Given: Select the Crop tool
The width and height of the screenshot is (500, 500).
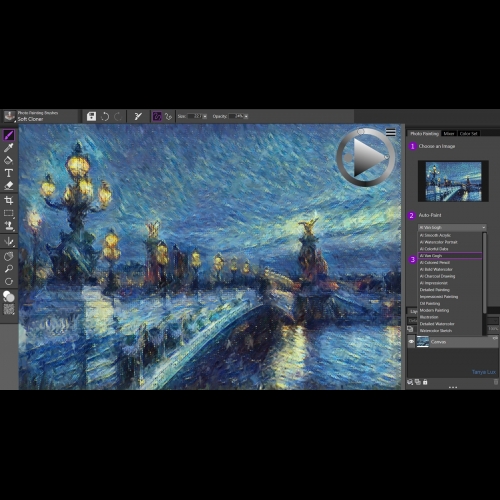Looking at the screenshot, I should coord(9,200).
